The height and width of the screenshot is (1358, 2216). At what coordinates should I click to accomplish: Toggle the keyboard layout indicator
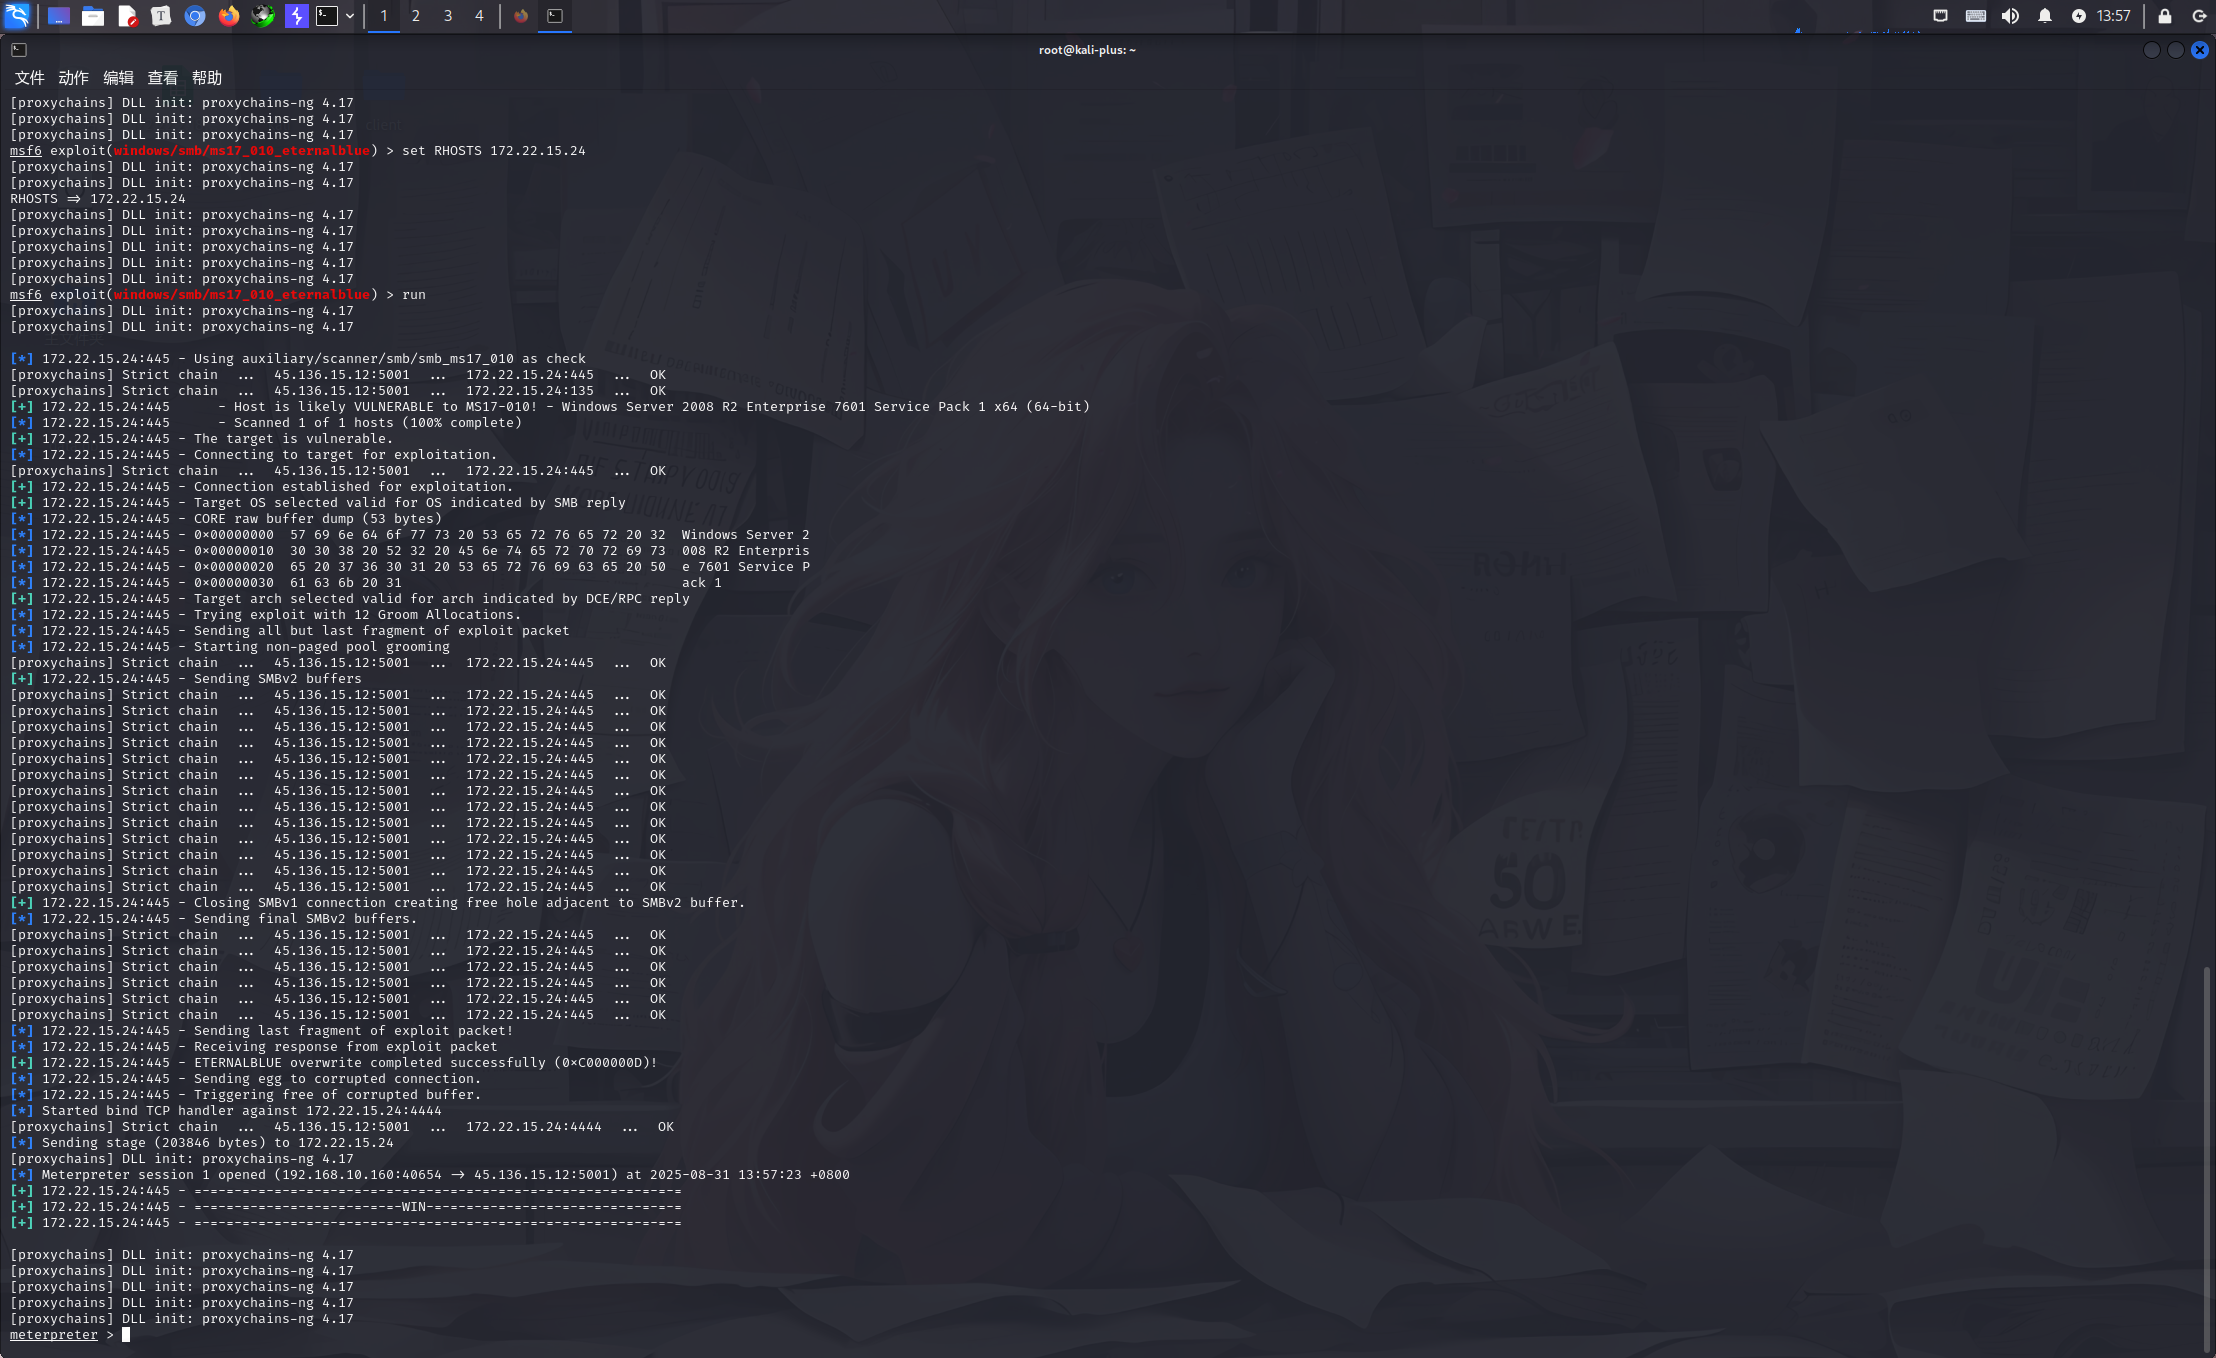tap(1975, 16)
